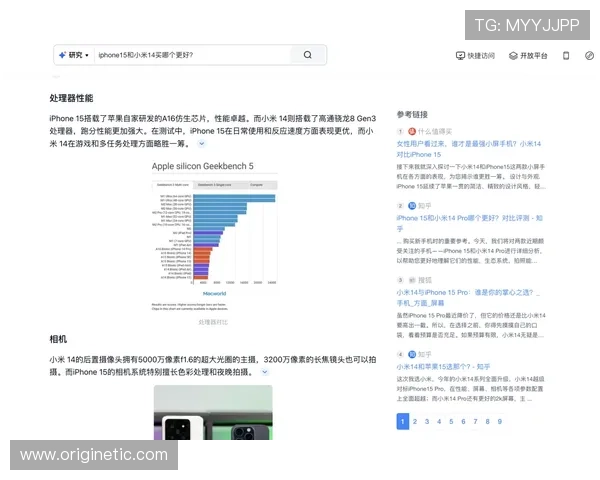The height and width of the screenshot is (480, 600).
Task: Go to references page 3
Action: [x=427, y=421]
